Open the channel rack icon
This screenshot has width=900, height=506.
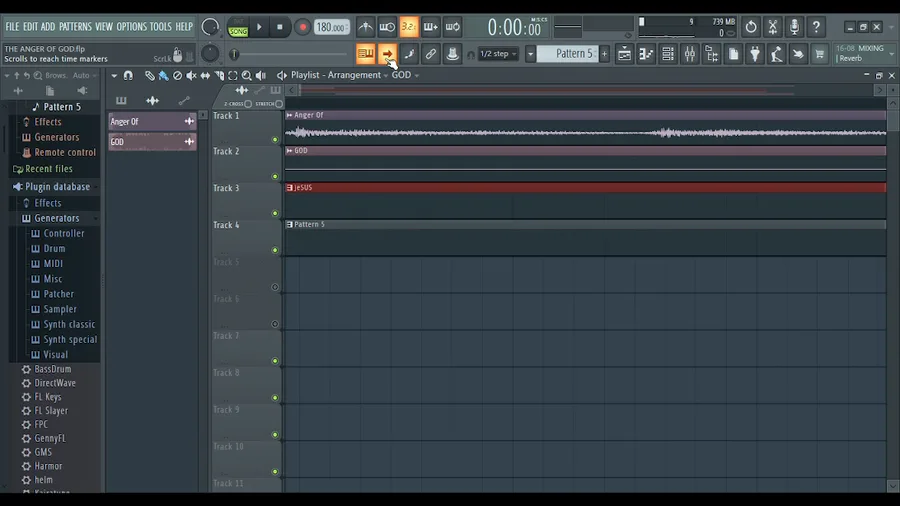tap(668, 54)
